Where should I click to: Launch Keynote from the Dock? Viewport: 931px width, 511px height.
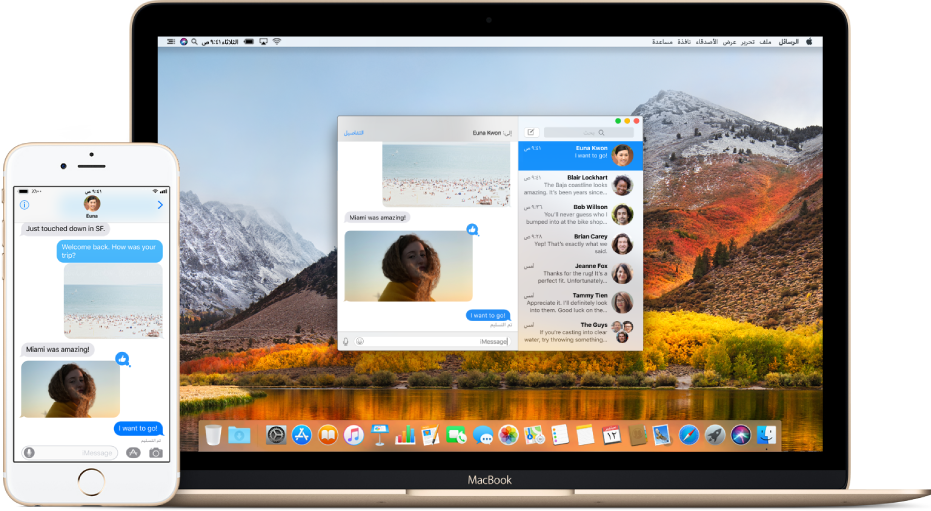(x=379, y=436)
